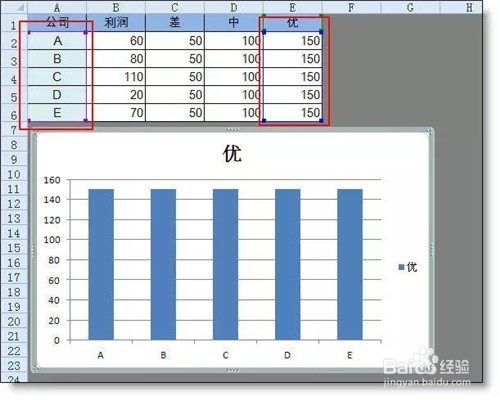Click the category axis label C
Viewport: 500px width, 400px height.
coord(226,355)
